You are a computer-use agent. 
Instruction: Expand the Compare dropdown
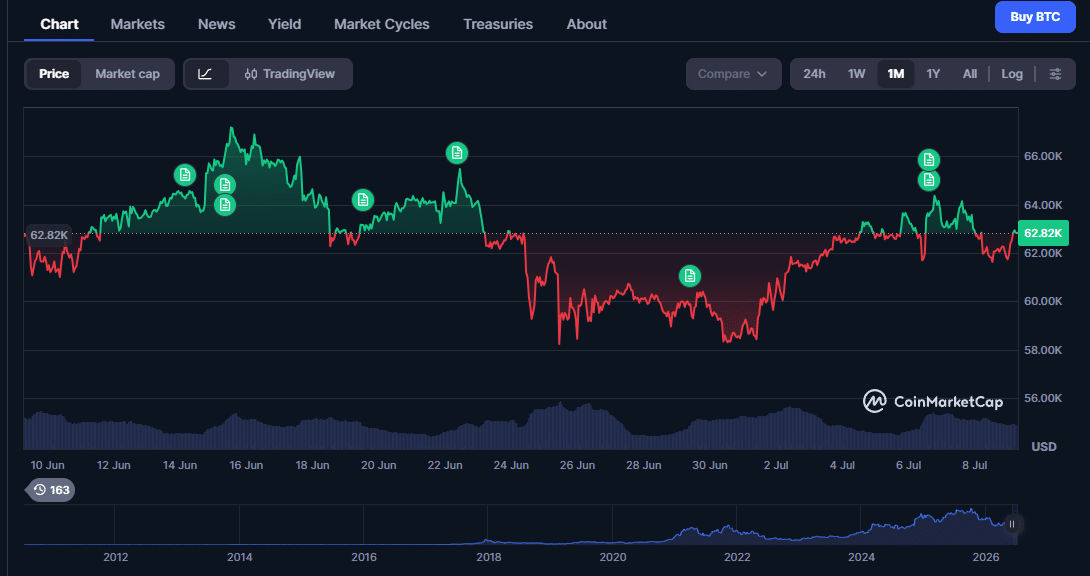click(x=733, y=74)
